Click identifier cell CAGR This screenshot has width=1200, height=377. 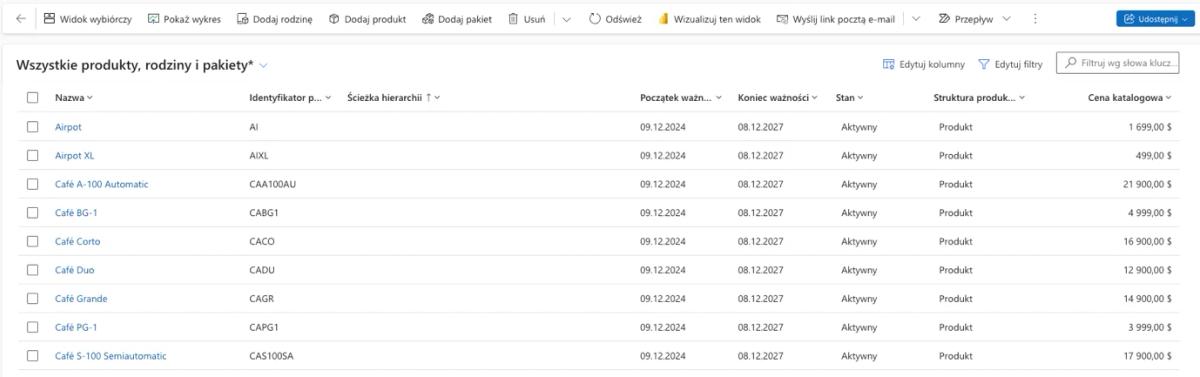262,298
